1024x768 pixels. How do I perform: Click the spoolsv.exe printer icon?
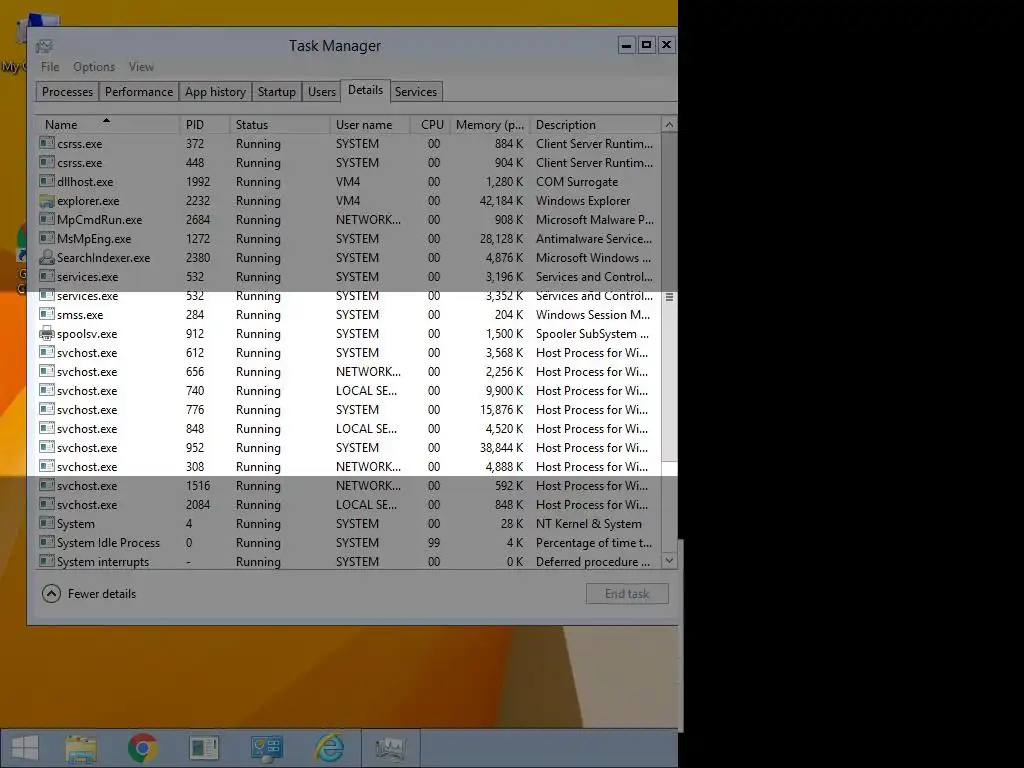(46, 333)
